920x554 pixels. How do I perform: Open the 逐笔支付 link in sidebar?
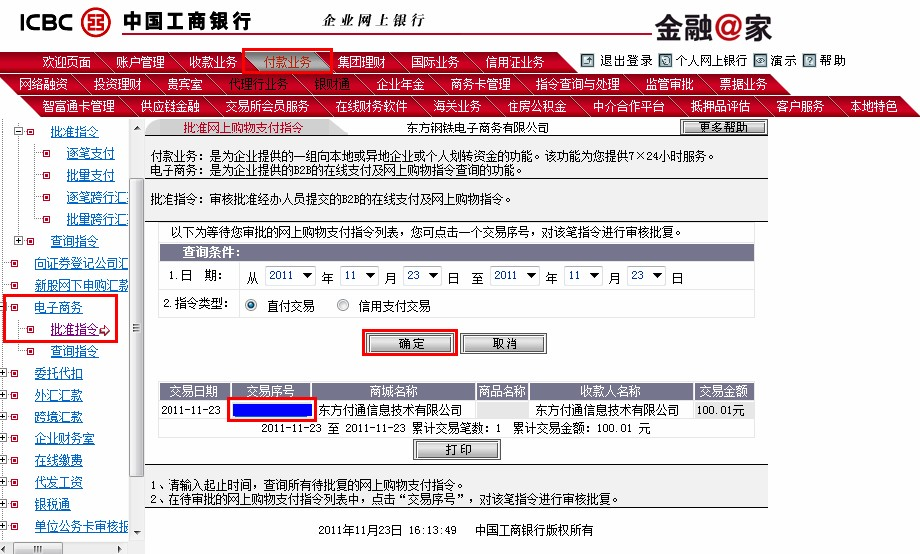click(x=90, y=154)
